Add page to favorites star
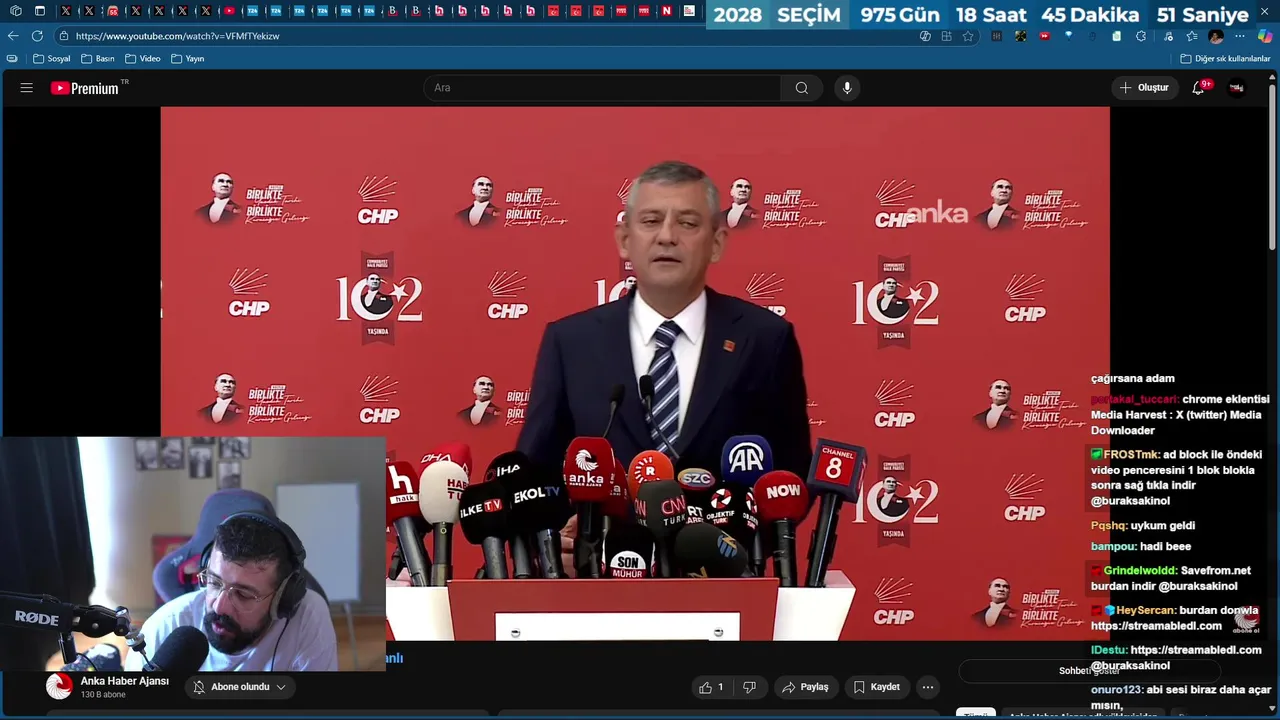1280x720 pixels. click(968, 36)
